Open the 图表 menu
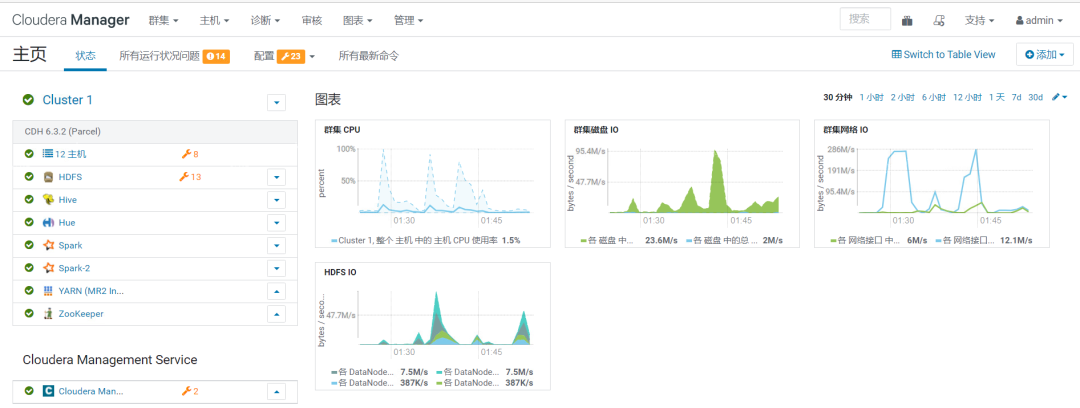This screenshot has width=1080, height=408. [x=357, y=21]
